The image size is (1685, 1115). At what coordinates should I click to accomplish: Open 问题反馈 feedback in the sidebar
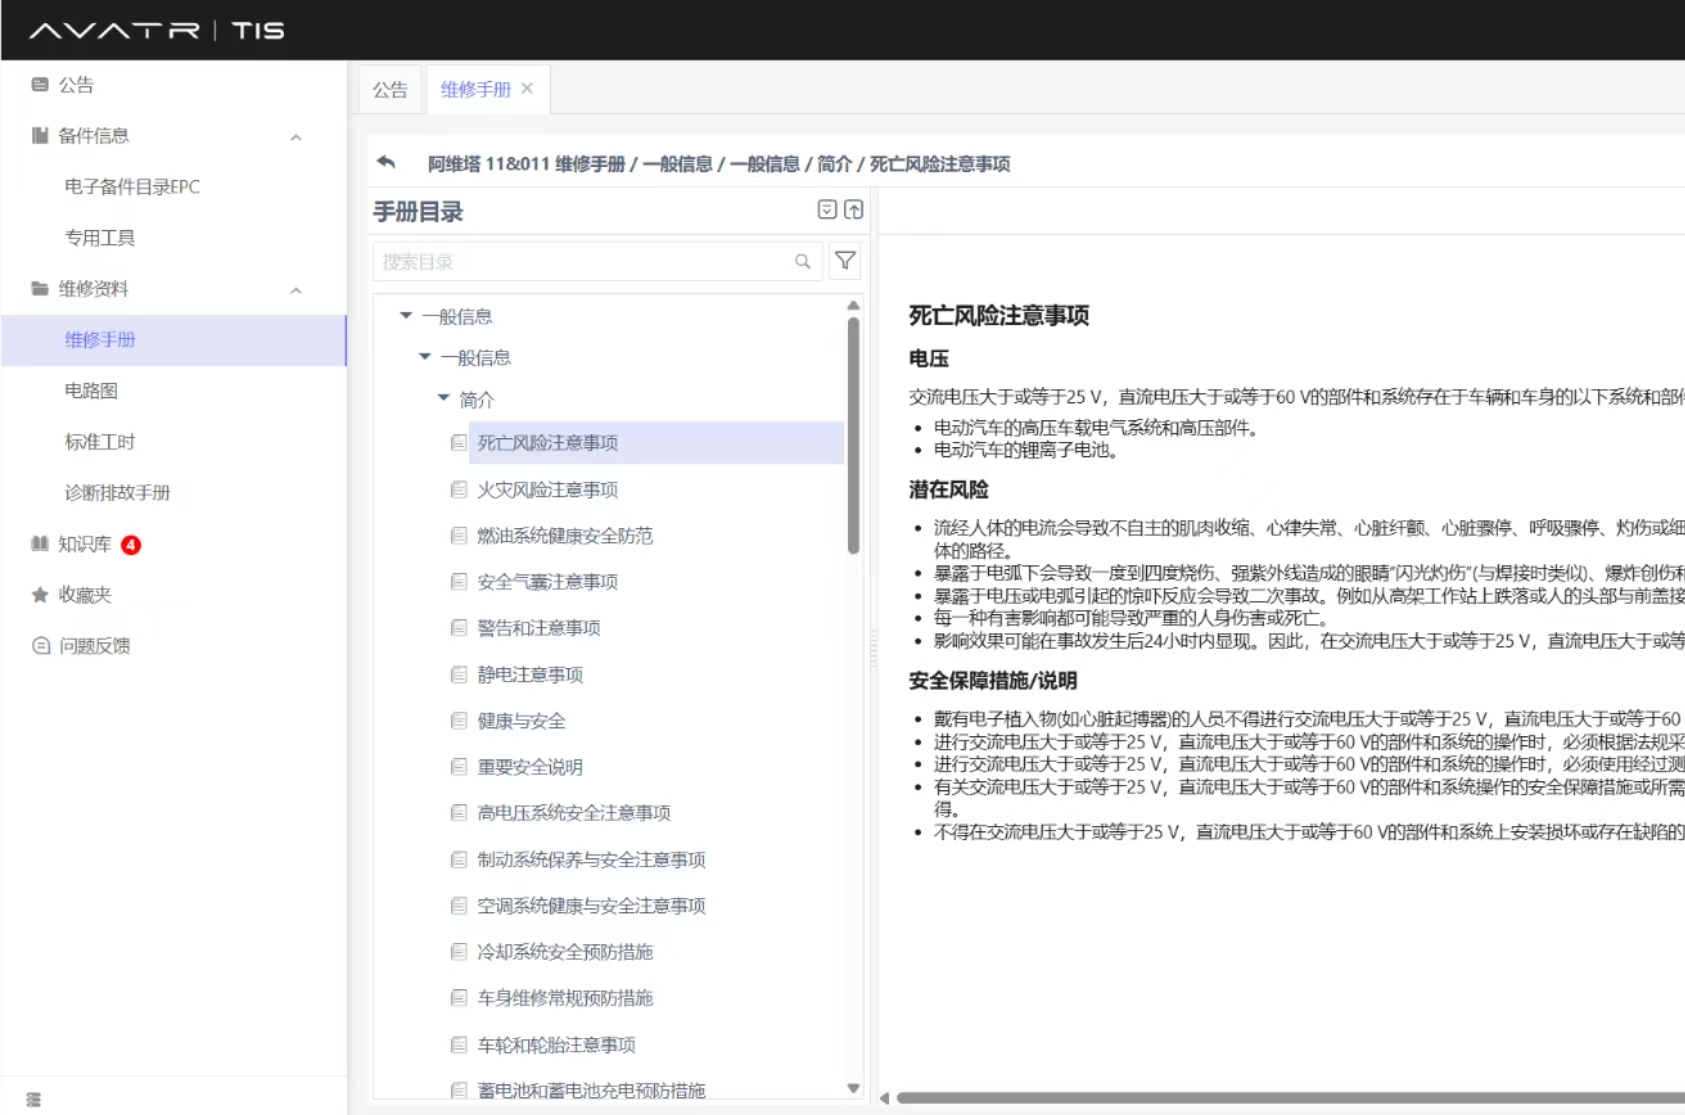[x=93, y=646]
